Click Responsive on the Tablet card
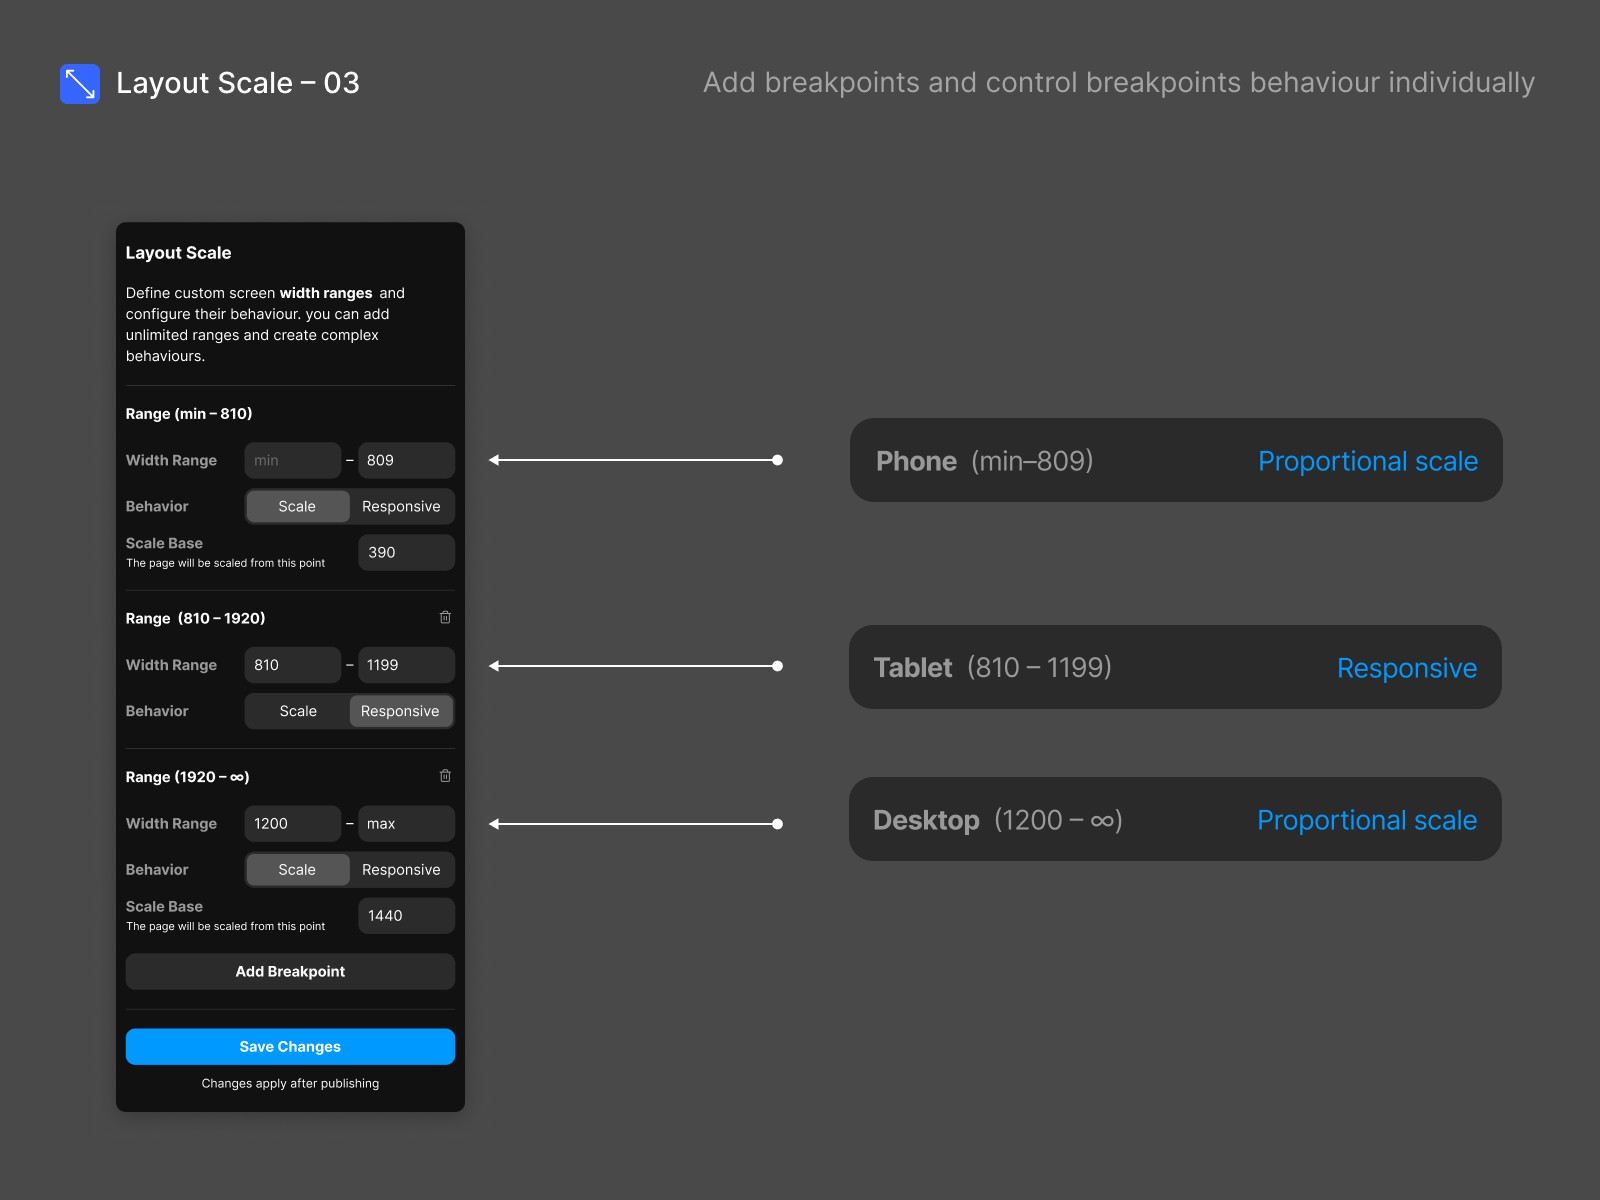This screenshot has width=1600, height=1200. (1407, 668)
